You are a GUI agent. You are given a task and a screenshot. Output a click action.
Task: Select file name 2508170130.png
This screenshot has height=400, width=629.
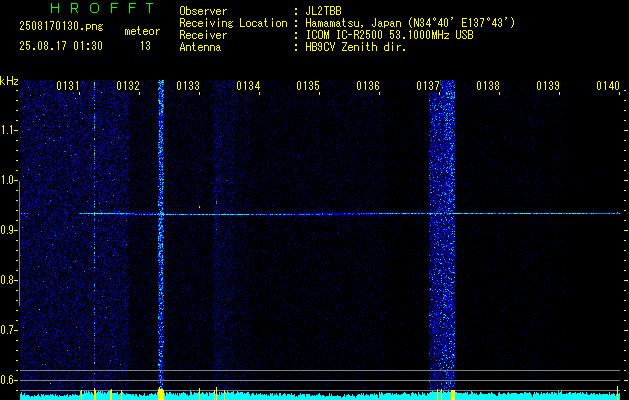(61, 27)
